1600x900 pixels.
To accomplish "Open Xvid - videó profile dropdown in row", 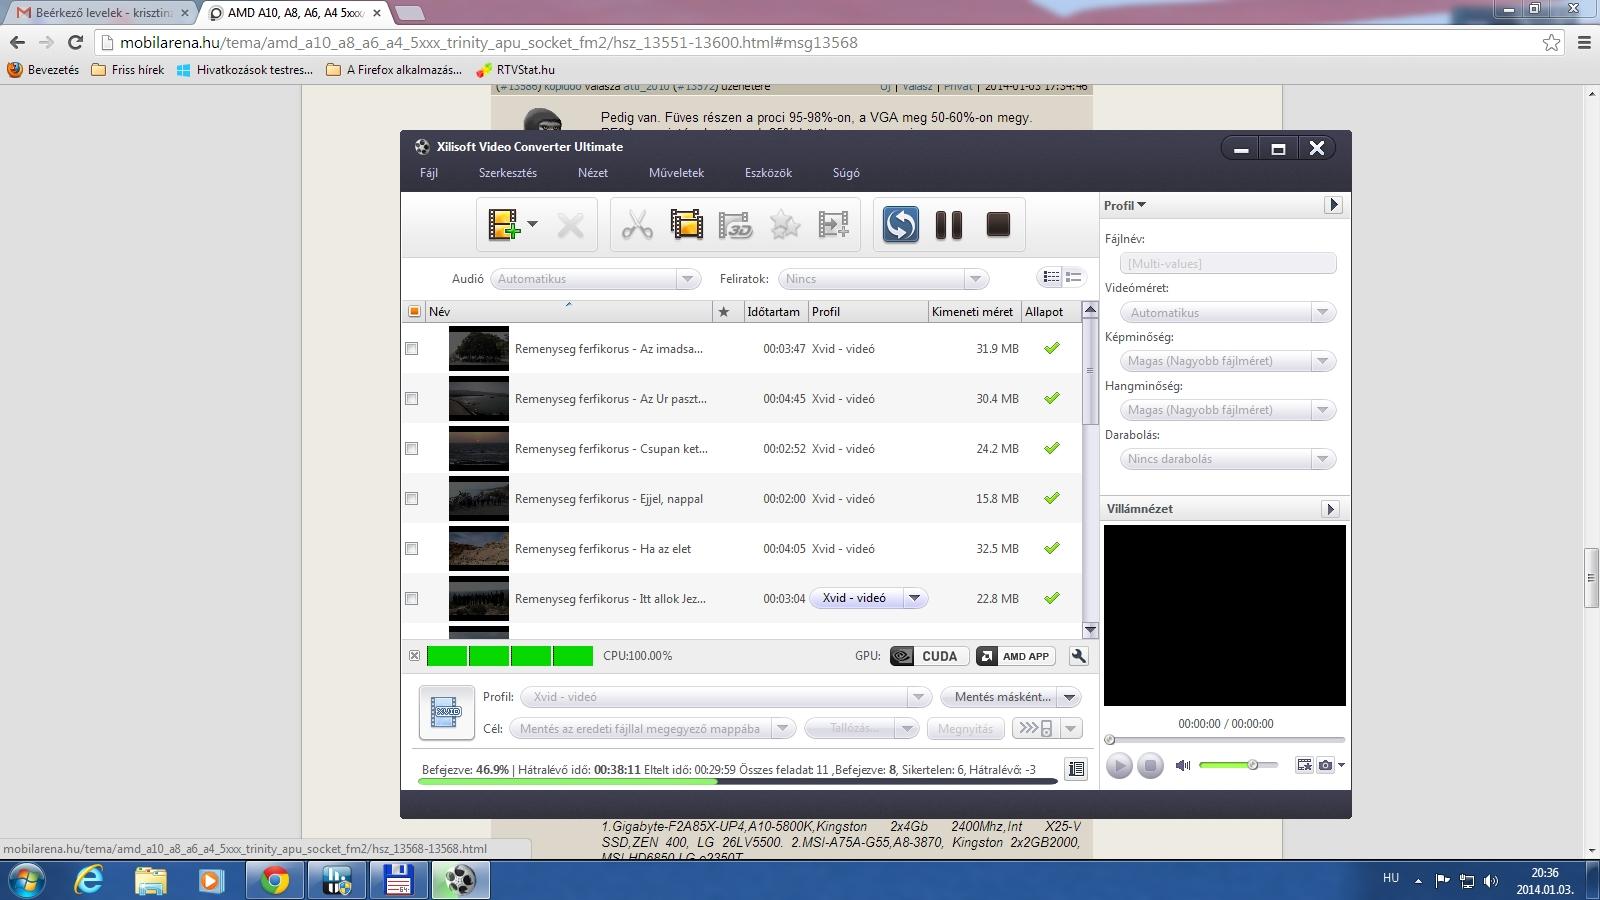I will pyautogui.click(x=914, y=598).
